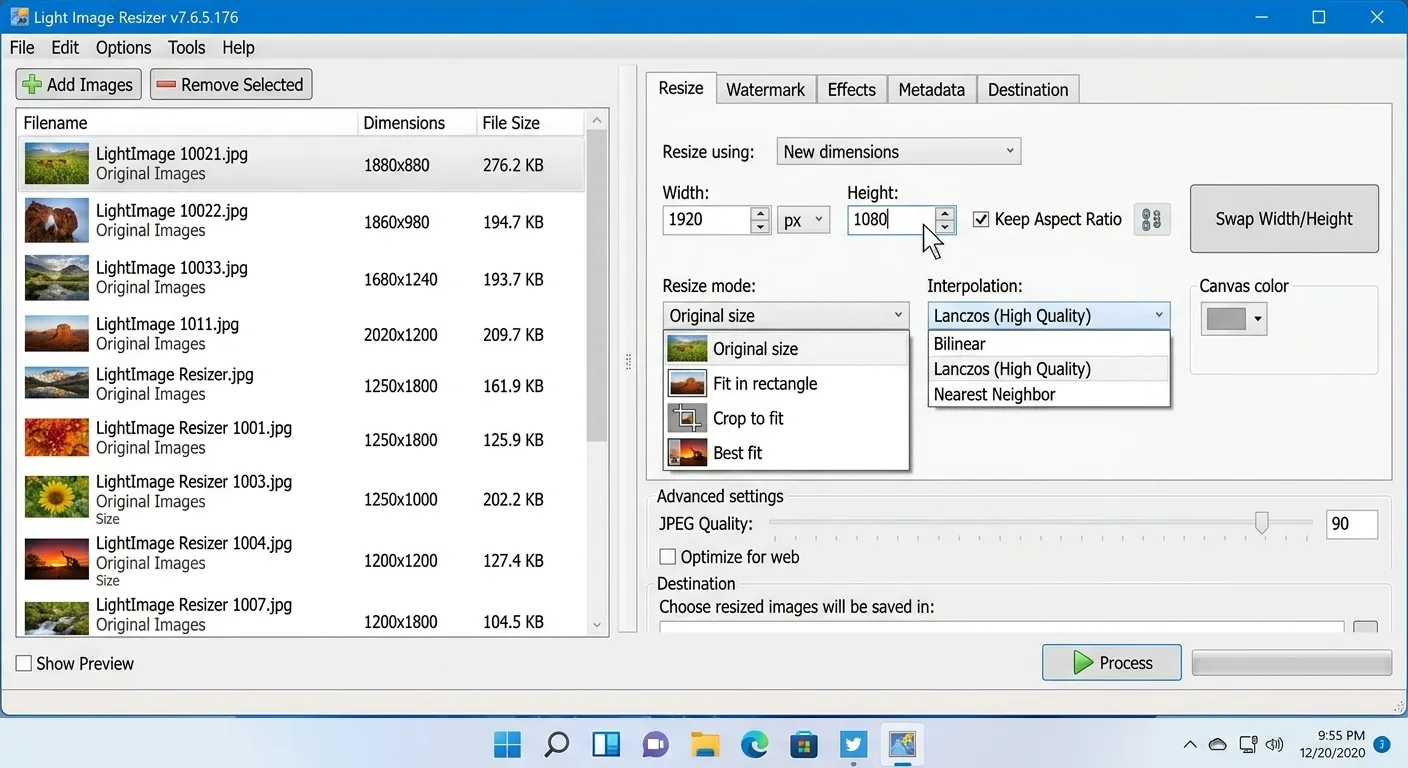Select the Best fit icon
This screenshot has width=1408, height=768.
(687, 453)
